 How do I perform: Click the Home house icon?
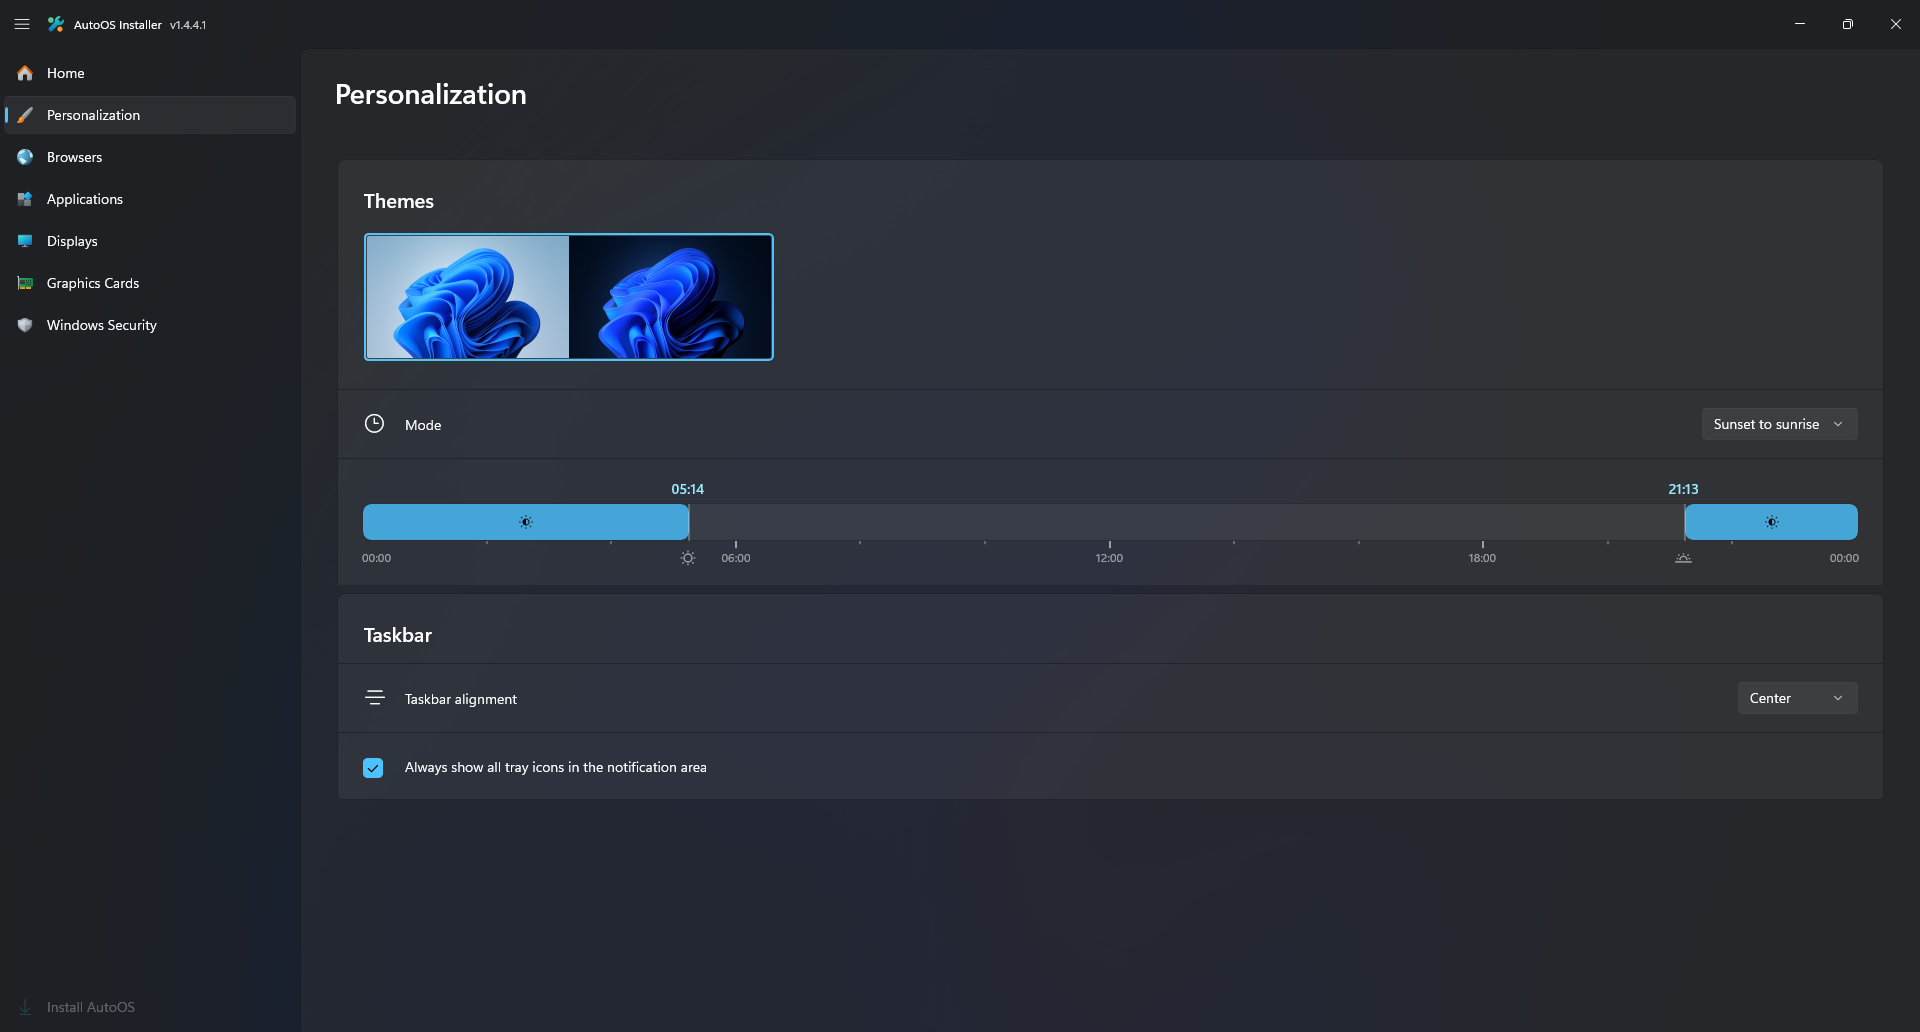pyautogui.click(x=25, y=73)
